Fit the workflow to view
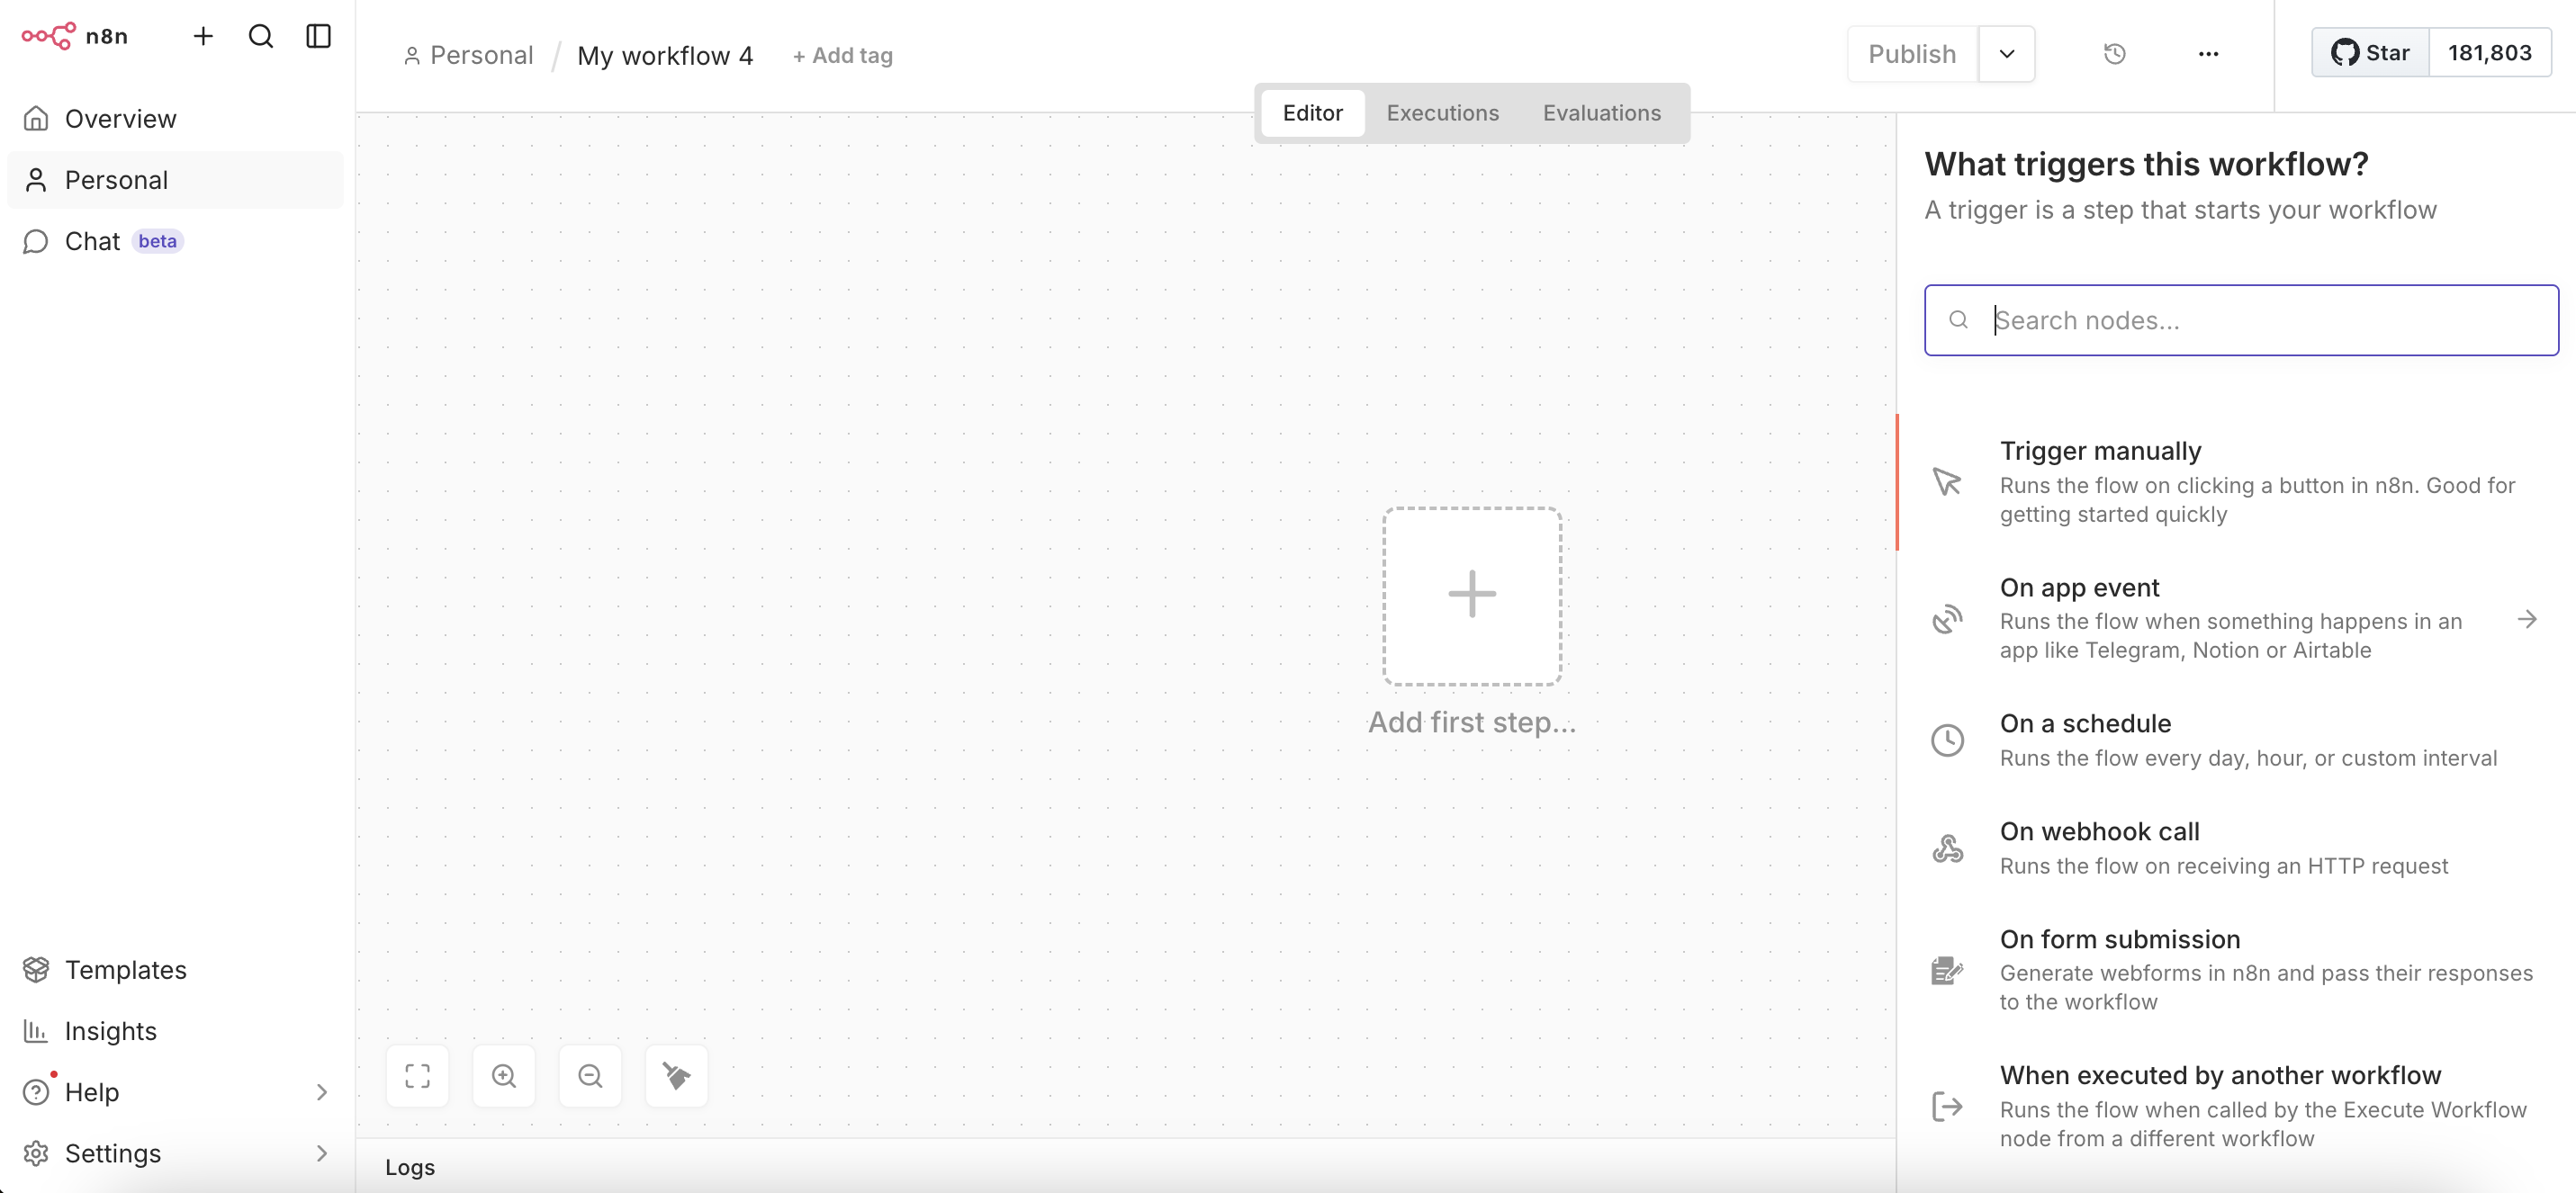Viewport: 2576px width, 1193px height. (x=417, y=1076)
